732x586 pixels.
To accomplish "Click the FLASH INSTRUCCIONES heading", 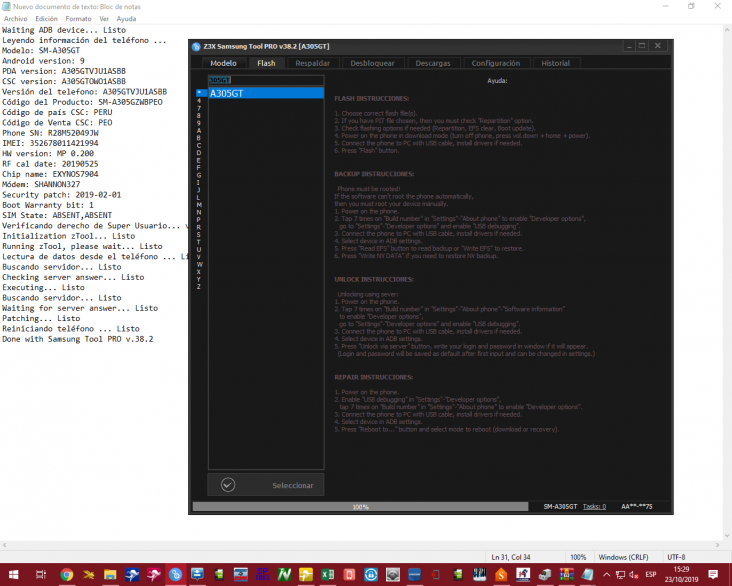I will click(x=372, y=99).
